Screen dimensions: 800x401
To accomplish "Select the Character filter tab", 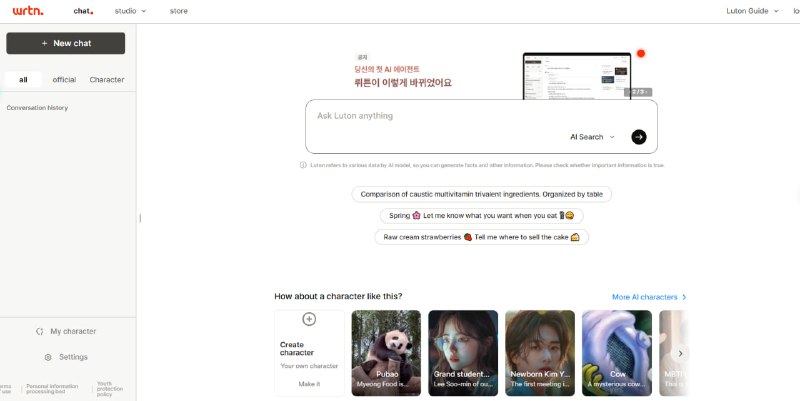I will (107, 80).
